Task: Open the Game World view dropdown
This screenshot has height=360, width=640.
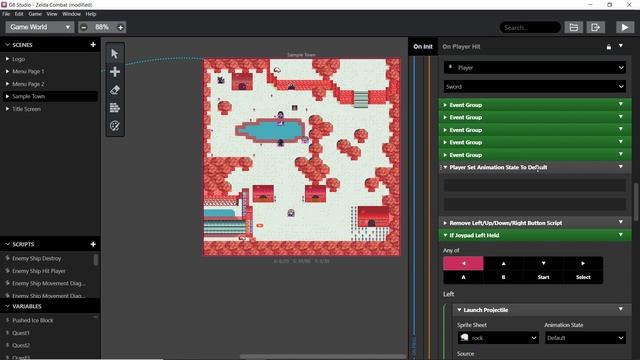Action: (x=40, y=27)
